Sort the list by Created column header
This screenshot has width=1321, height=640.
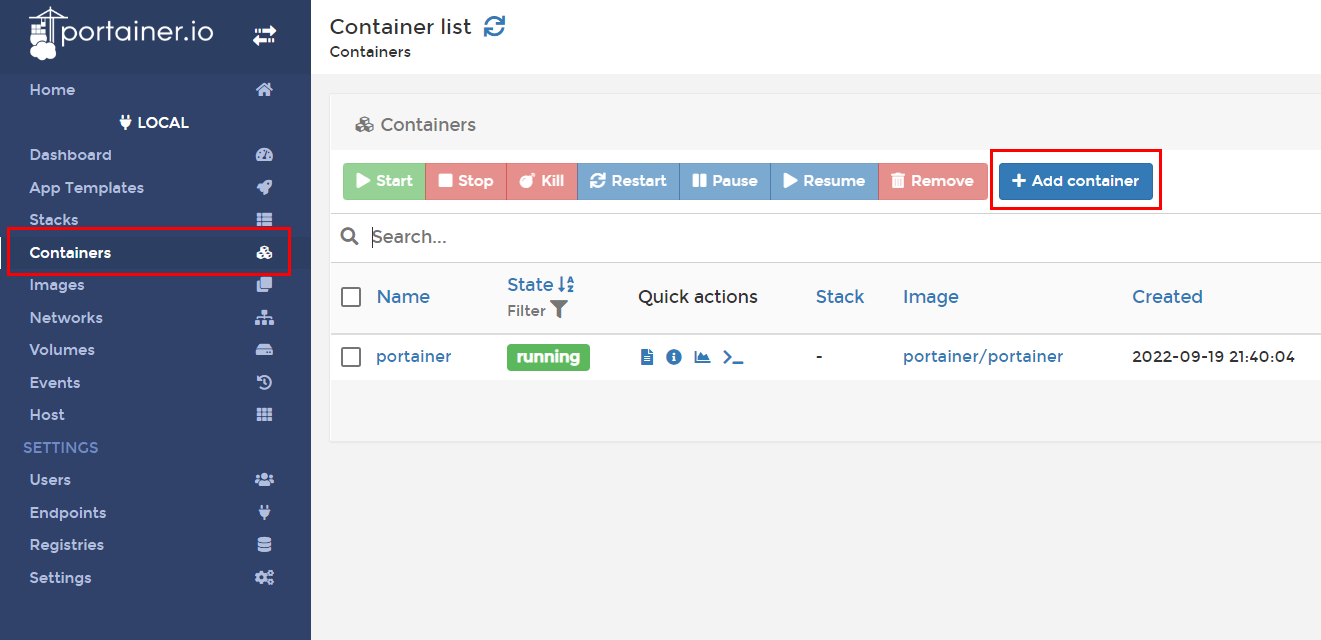pyautogui.click(x=1167, y=297)
